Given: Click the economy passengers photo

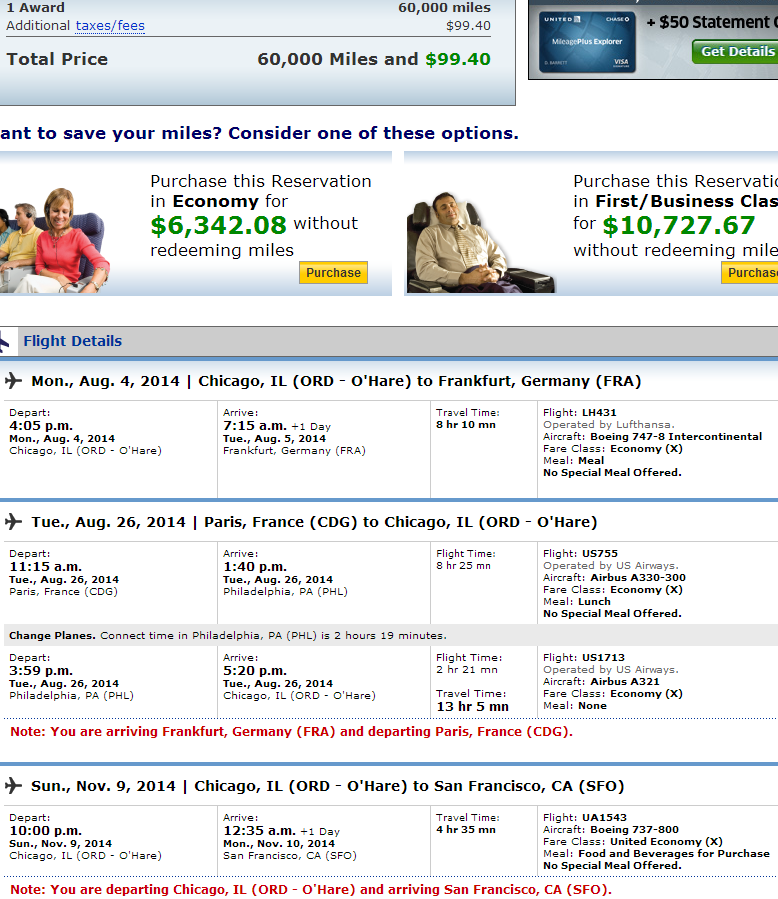Looking at the screenshot, I should (54, 240).
